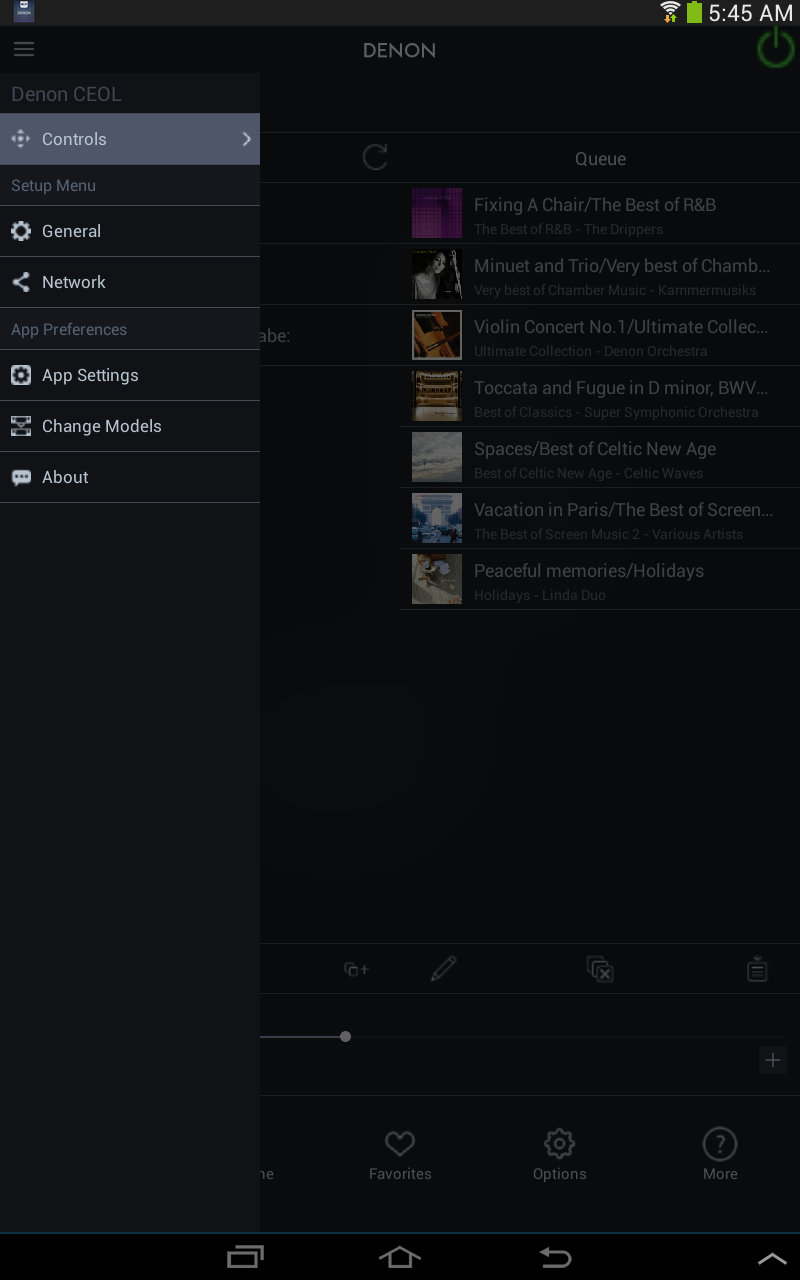
Task: Open Minuet and Trio album art
Action: [x=437, y=274]
